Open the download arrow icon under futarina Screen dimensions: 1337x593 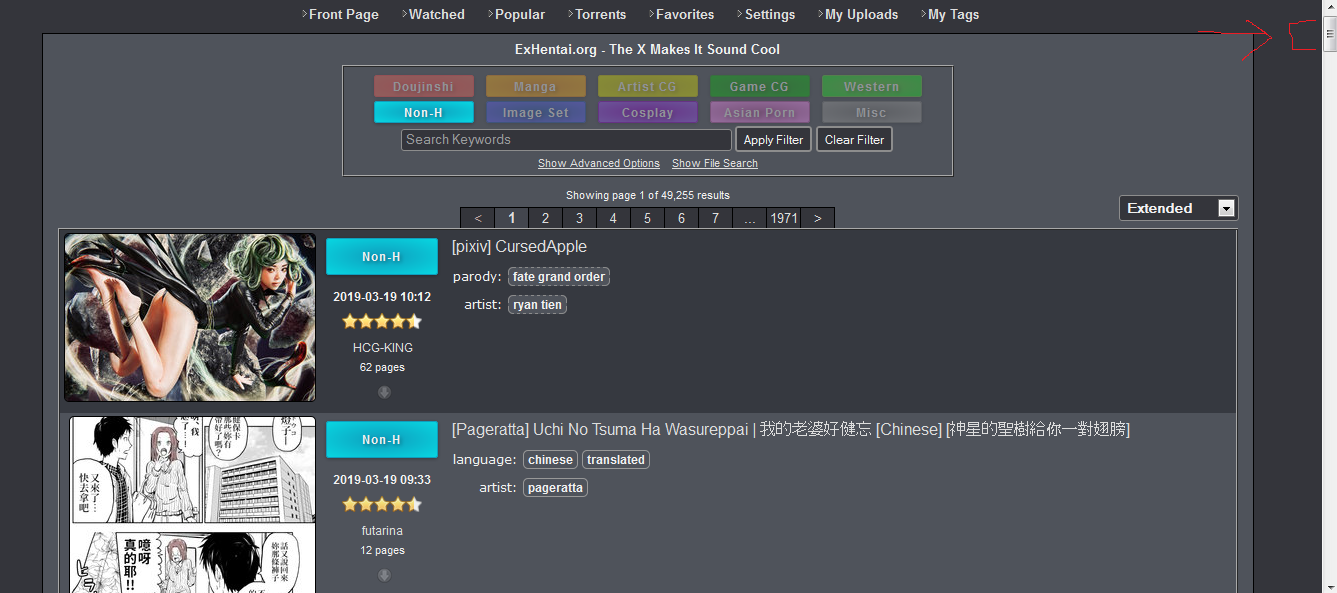pyautogui.click(x=384, y=575)
